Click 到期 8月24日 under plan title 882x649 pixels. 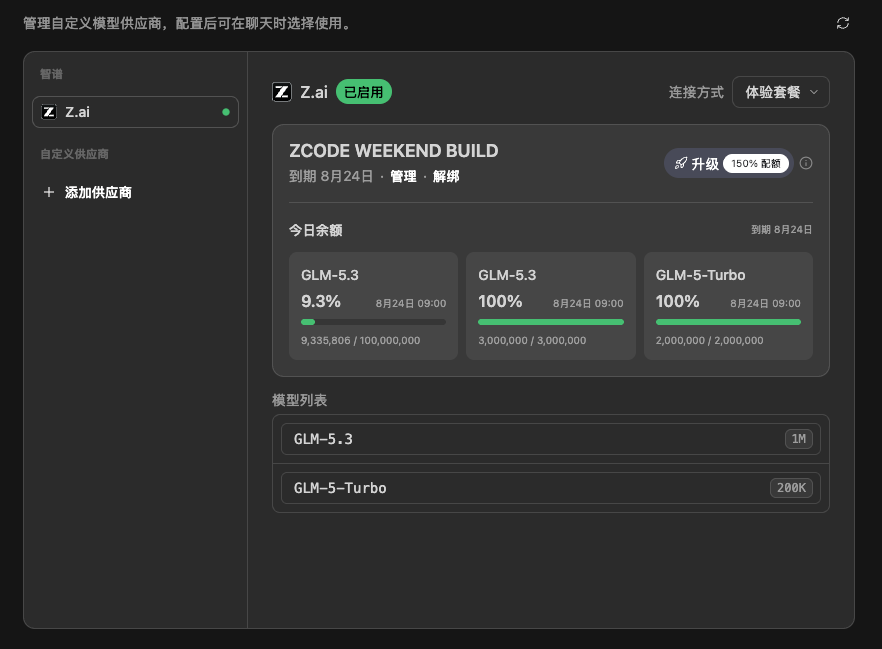[331, 177]
